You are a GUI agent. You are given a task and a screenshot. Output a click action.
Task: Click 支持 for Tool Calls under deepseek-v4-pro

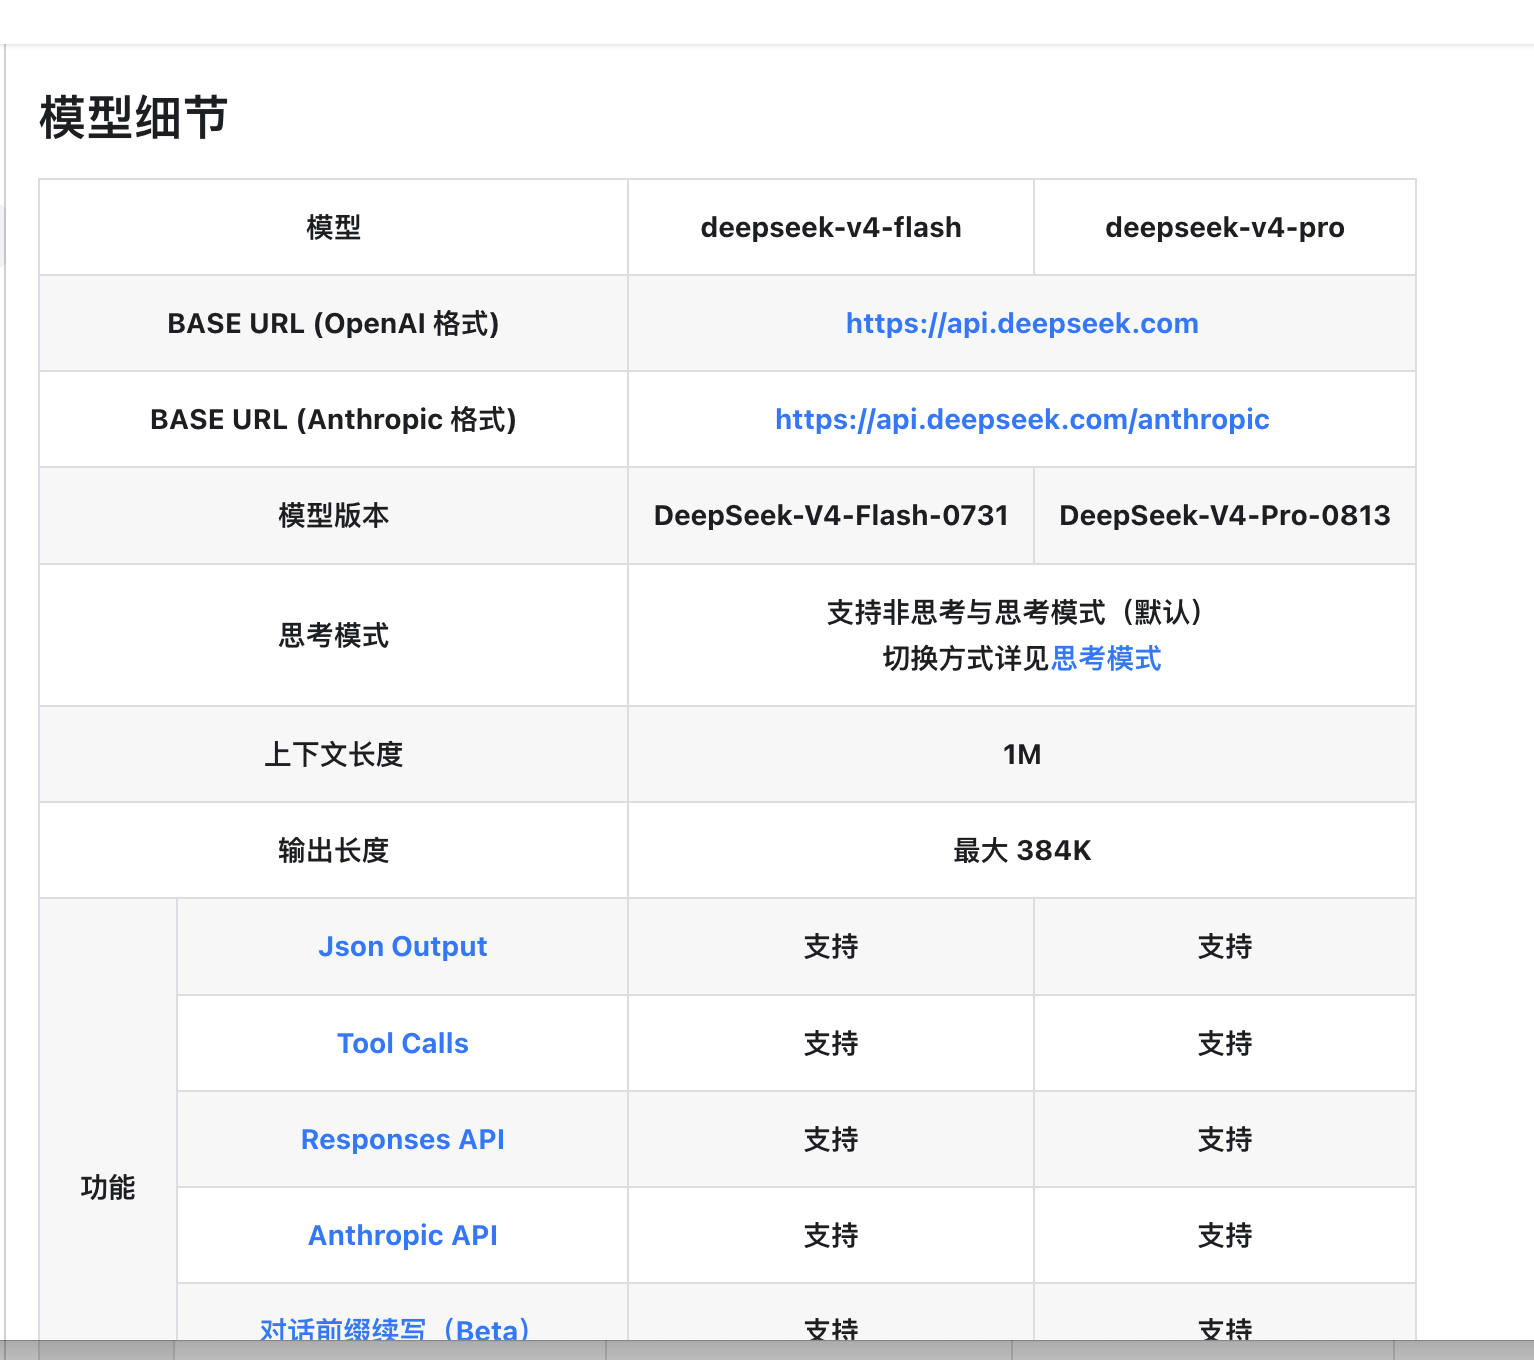pos(1225,1043)
